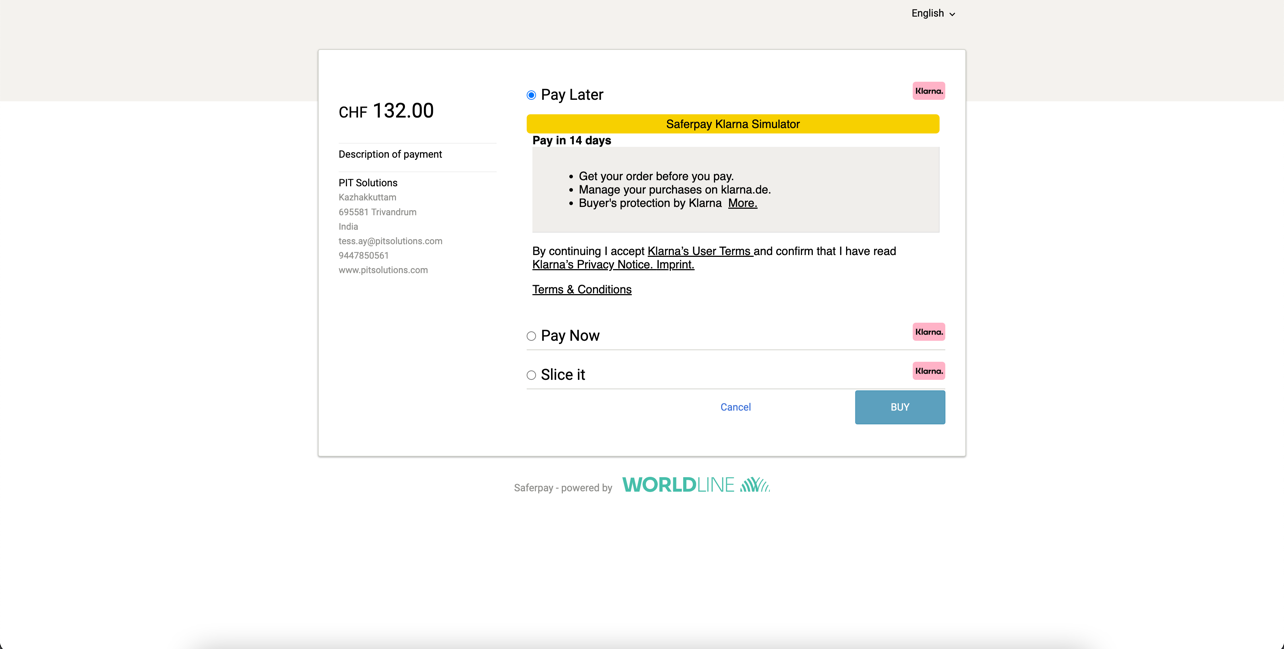Click the language selector chevron arrow
1284x649 pixels.
coord(952,14)
